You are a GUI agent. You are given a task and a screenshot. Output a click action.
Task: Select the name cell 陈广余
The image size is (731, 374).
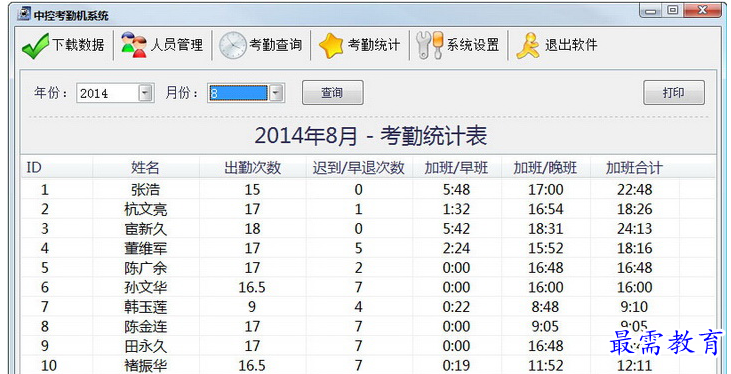pos(145,268)
